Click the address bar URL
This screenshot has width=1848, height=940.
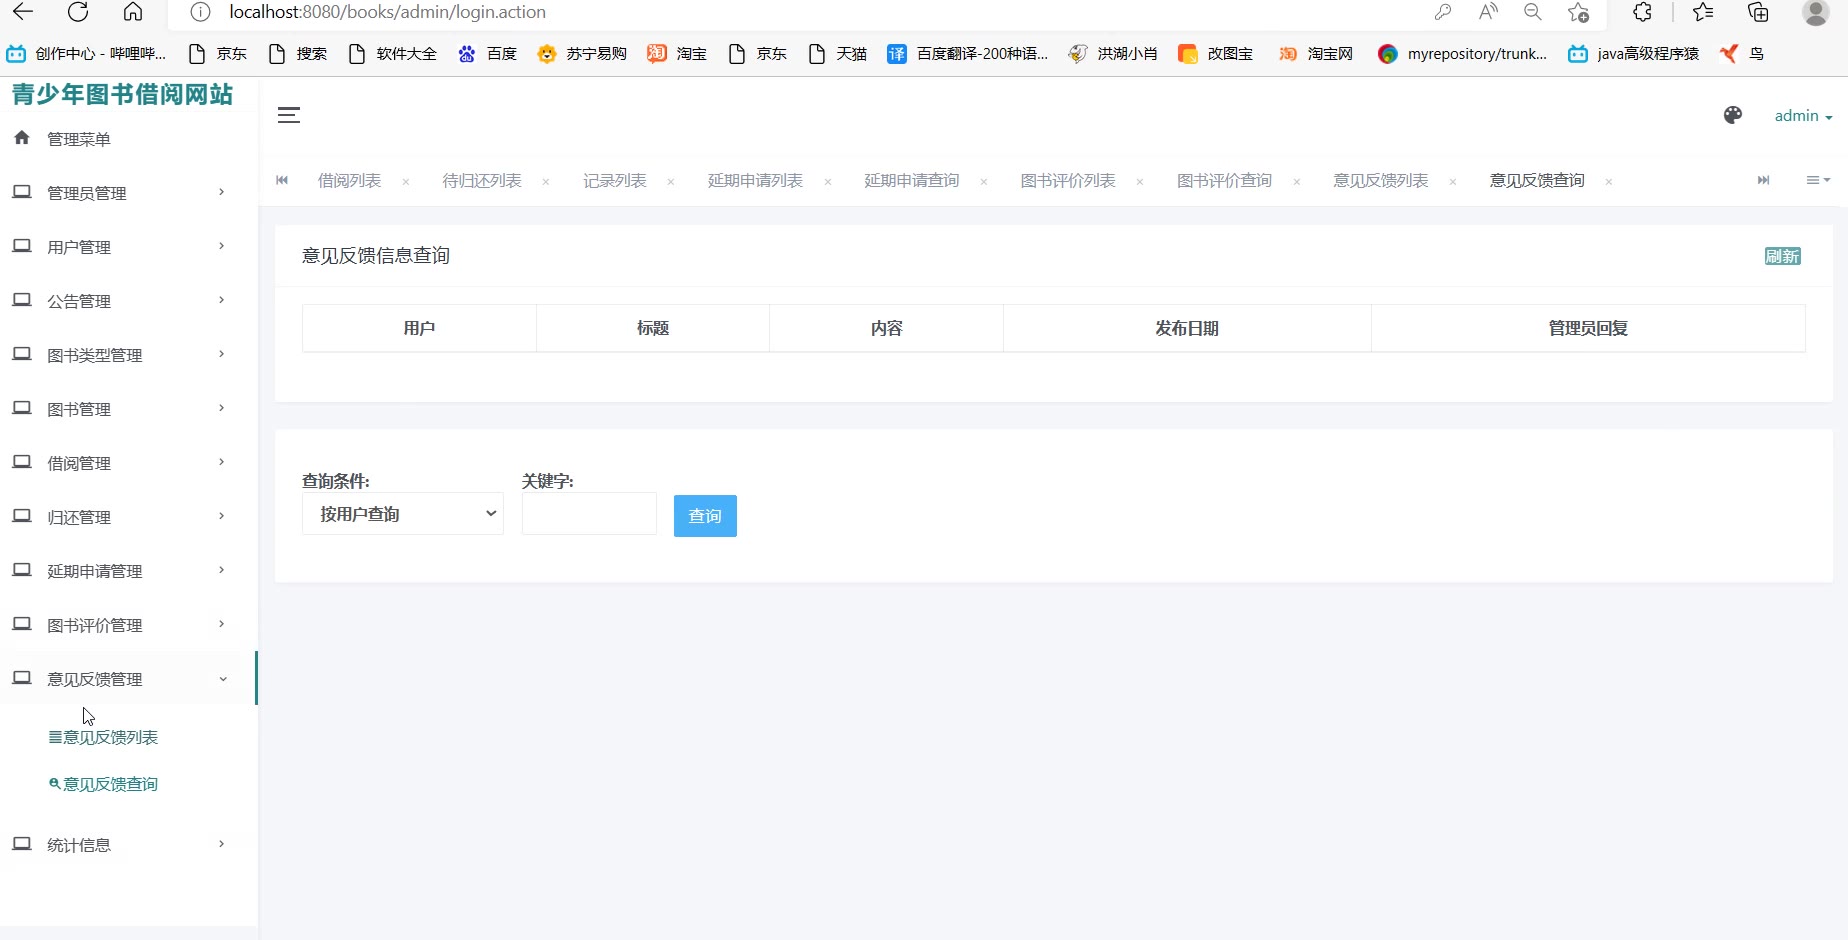[388, 12]
